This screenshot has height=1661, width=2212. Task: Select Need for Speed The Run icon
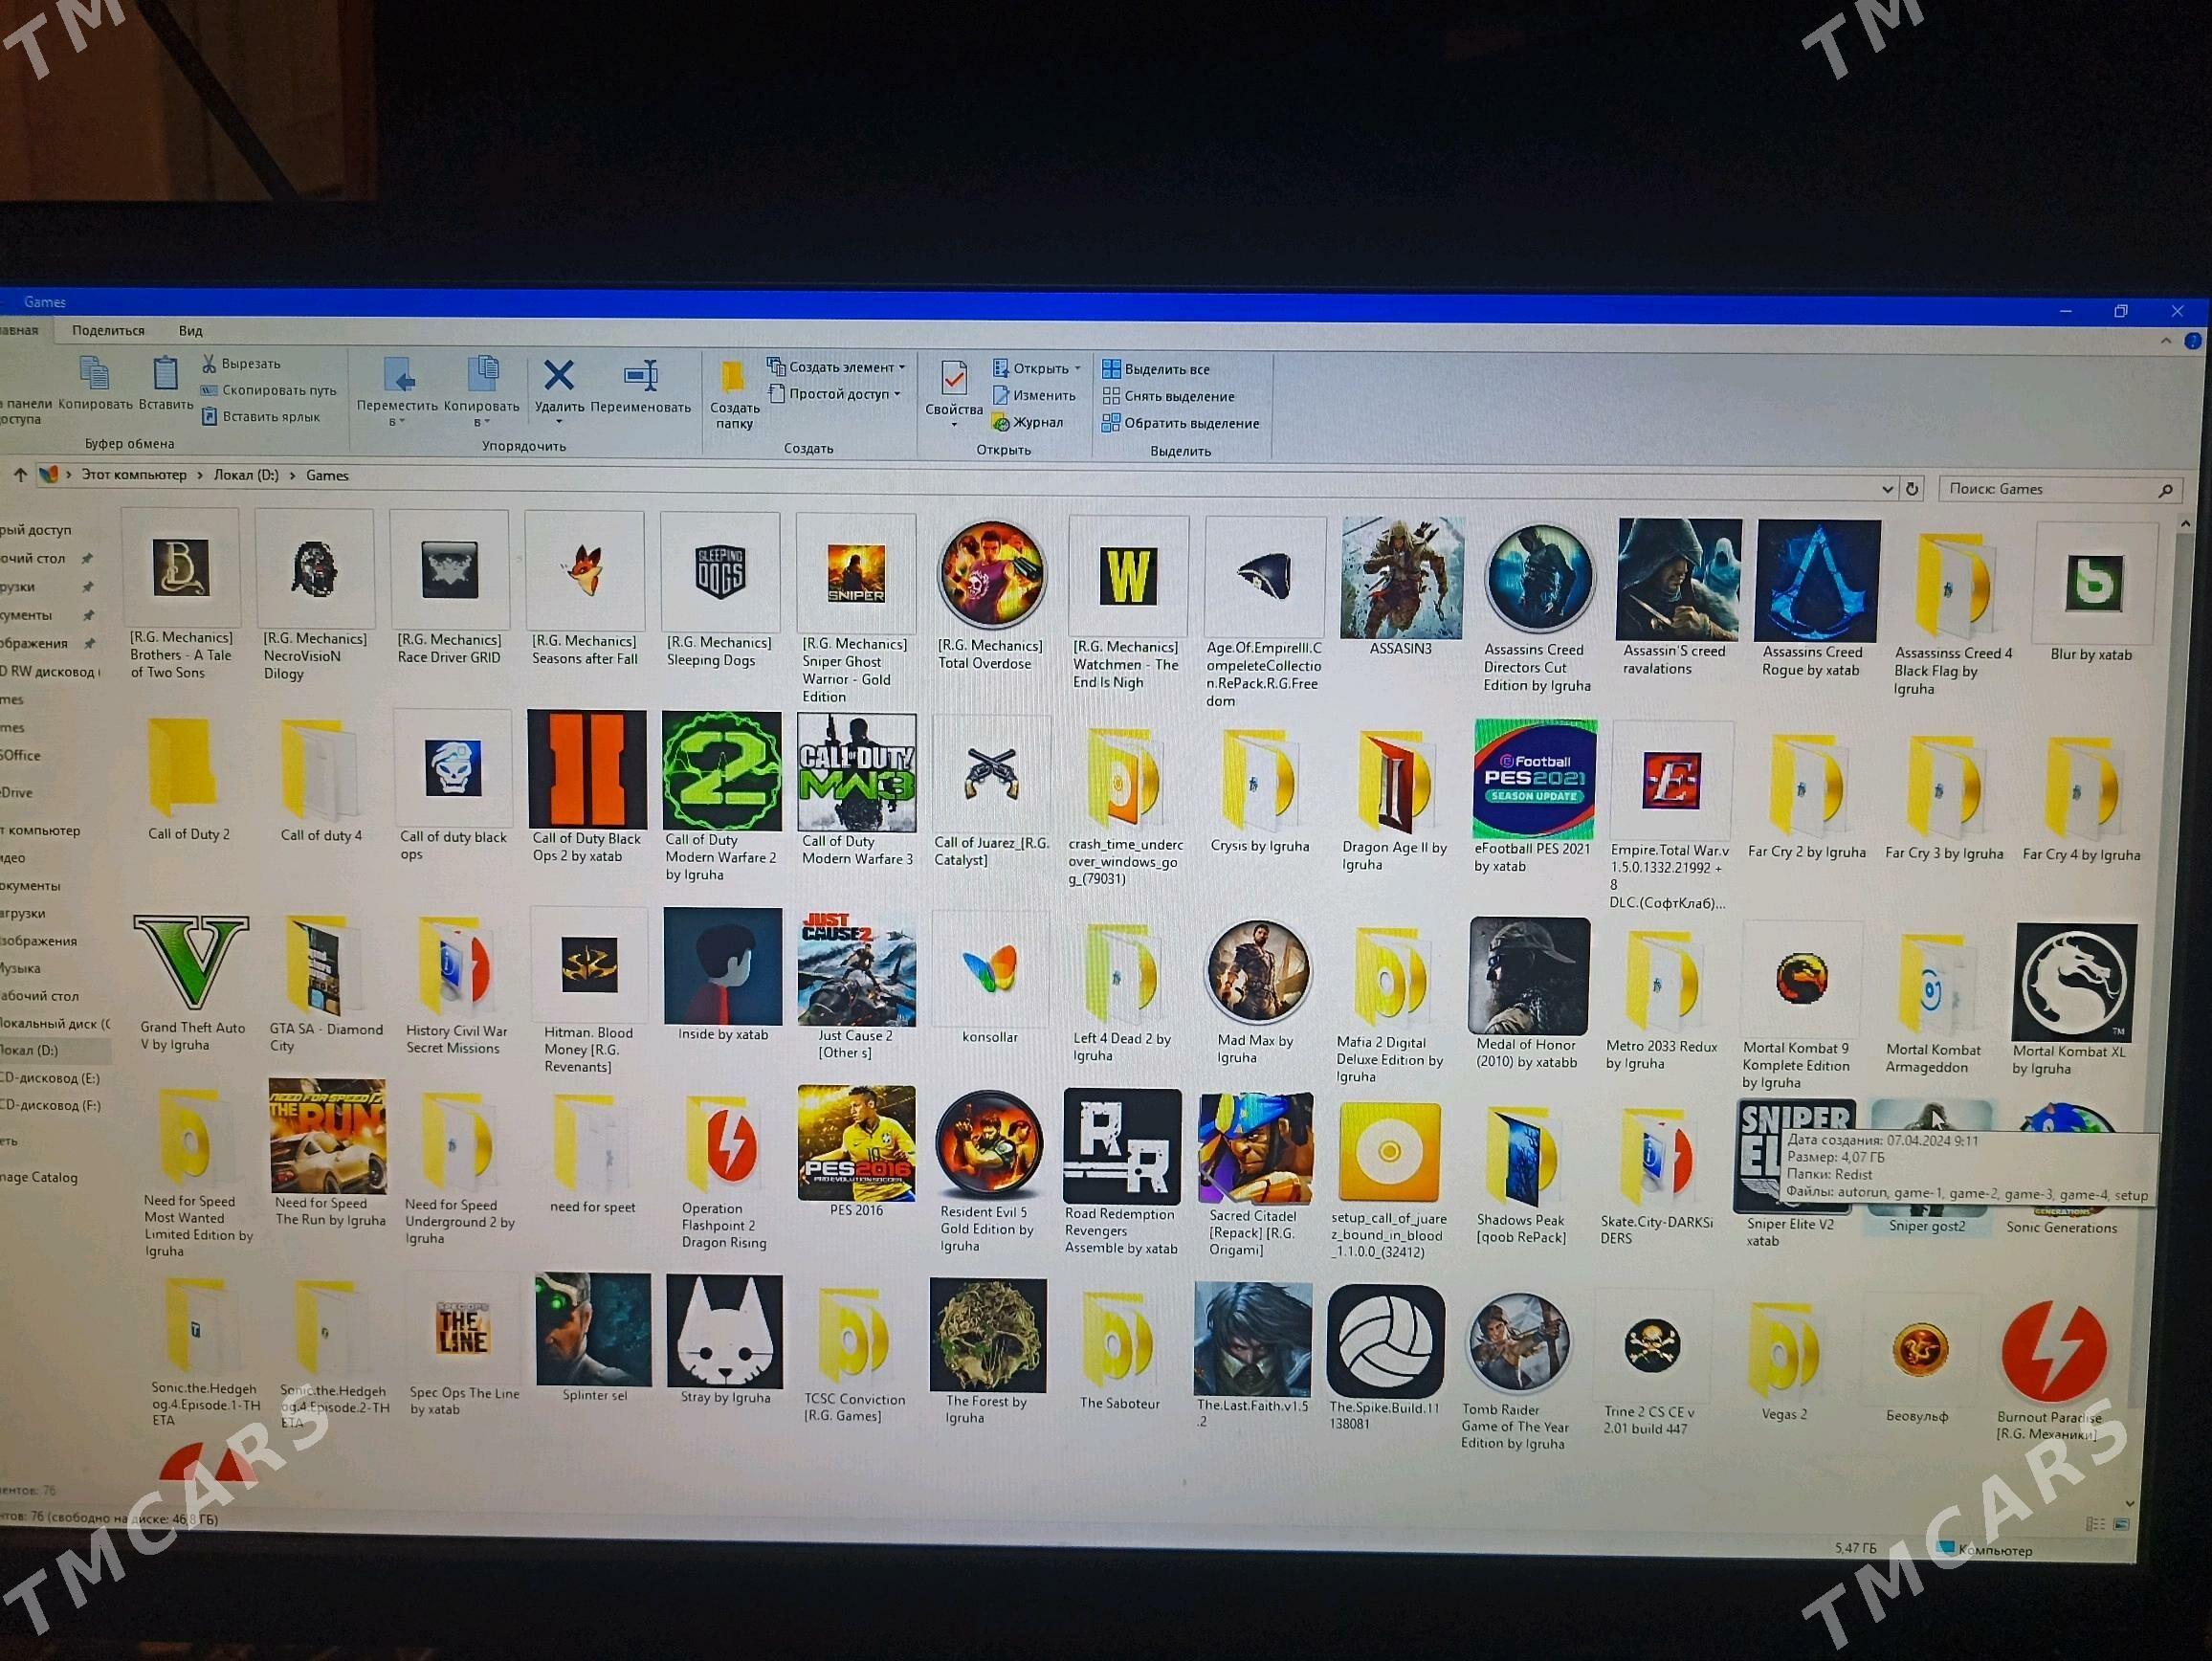point(328,1137)
